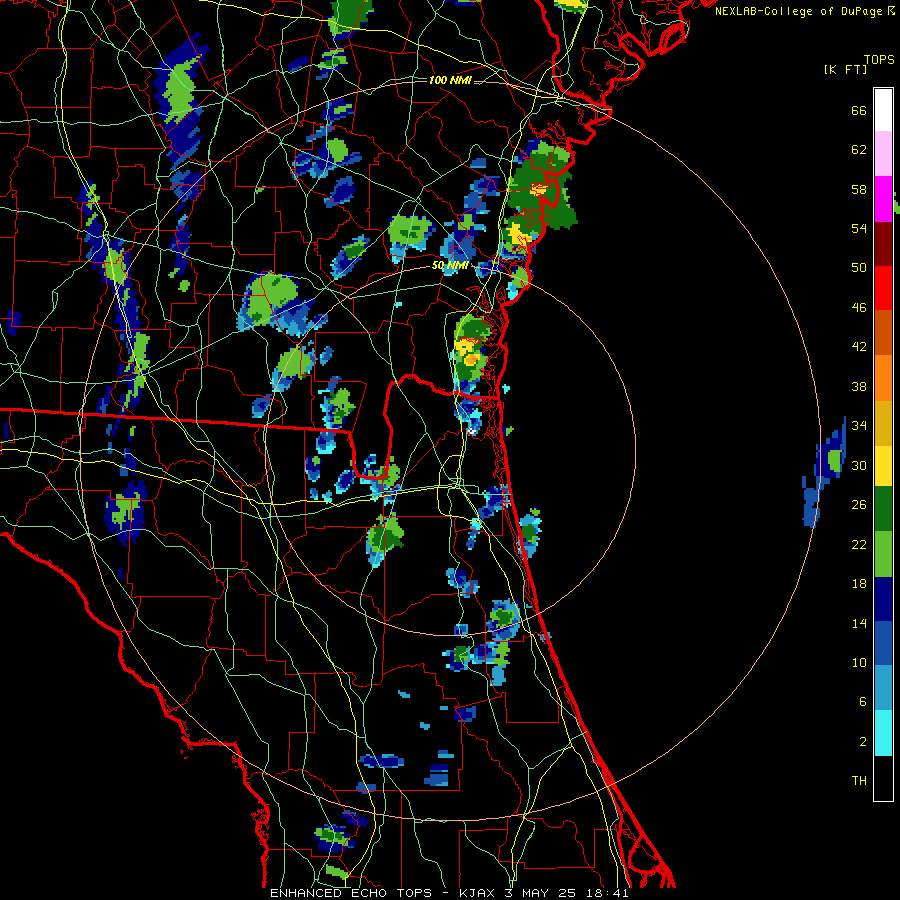Pick the dark green legend swatch
Viewport: 900px width, 900px height.
click(883, 509)
